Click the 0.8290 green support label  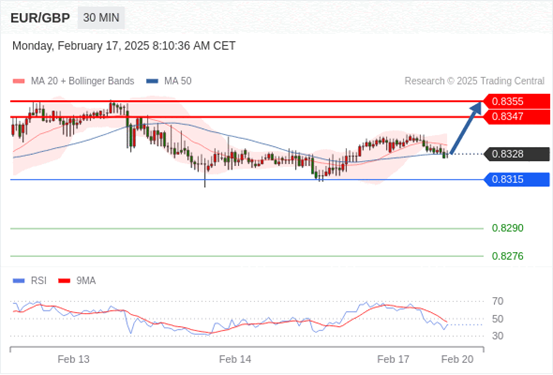click(x=508, y=228)
